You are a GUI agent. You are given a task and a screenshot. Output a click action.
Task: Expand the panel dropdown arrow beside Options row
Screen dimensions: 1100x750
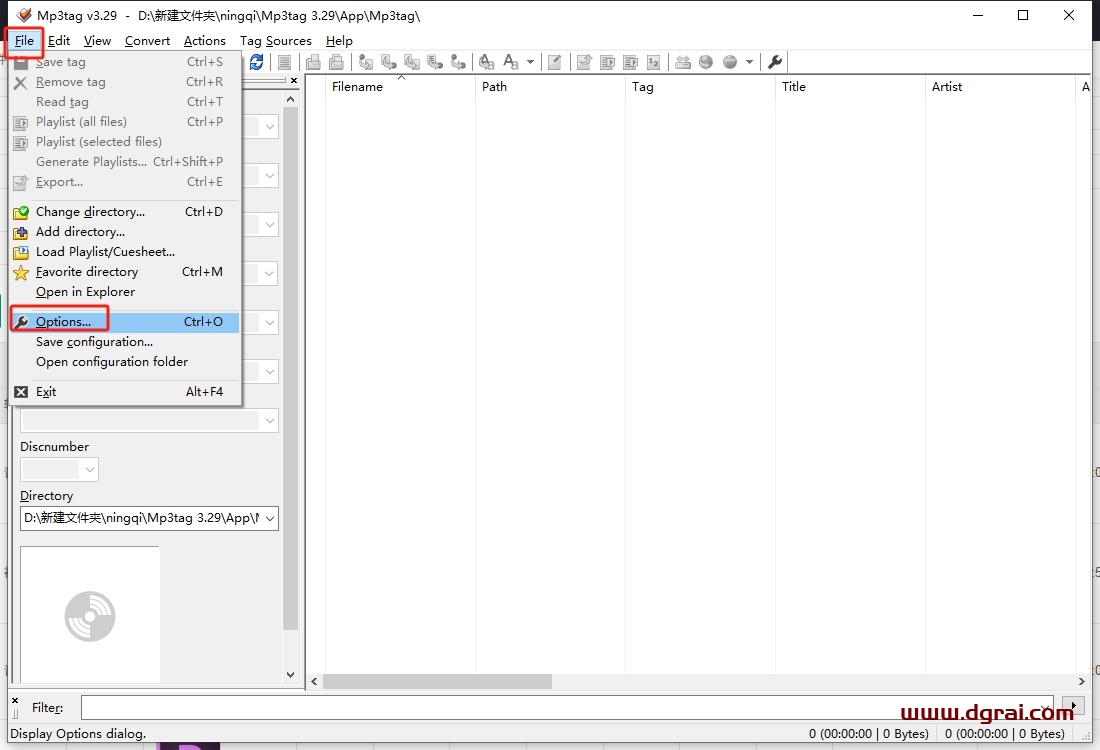pyautogui.click(x=269, y=323)
